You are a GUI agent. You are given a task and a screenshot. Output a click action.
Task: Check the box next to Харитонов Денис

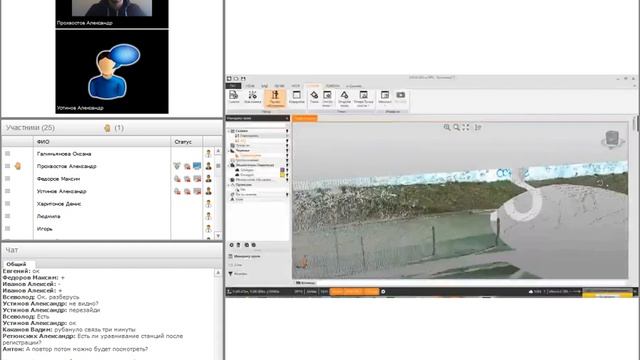tap(7, 203)
